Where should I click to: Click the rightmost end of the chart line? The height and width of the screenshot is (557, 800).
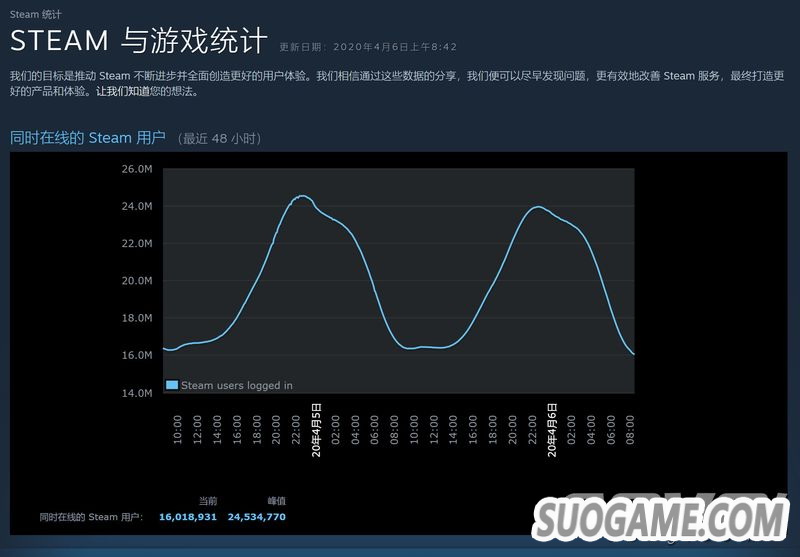point(634,354)
